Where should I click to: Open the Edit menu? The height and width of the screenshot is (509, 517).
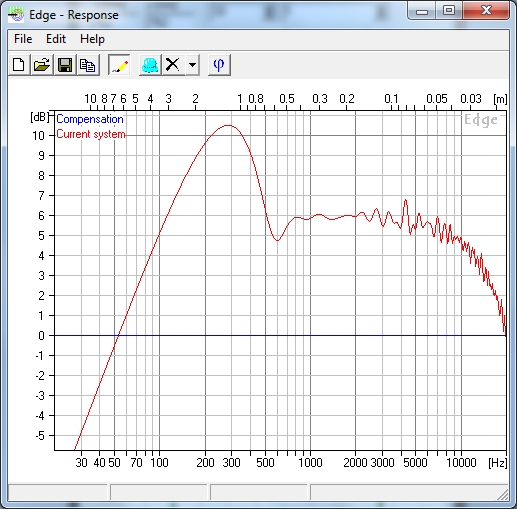(x=56, y=39)
